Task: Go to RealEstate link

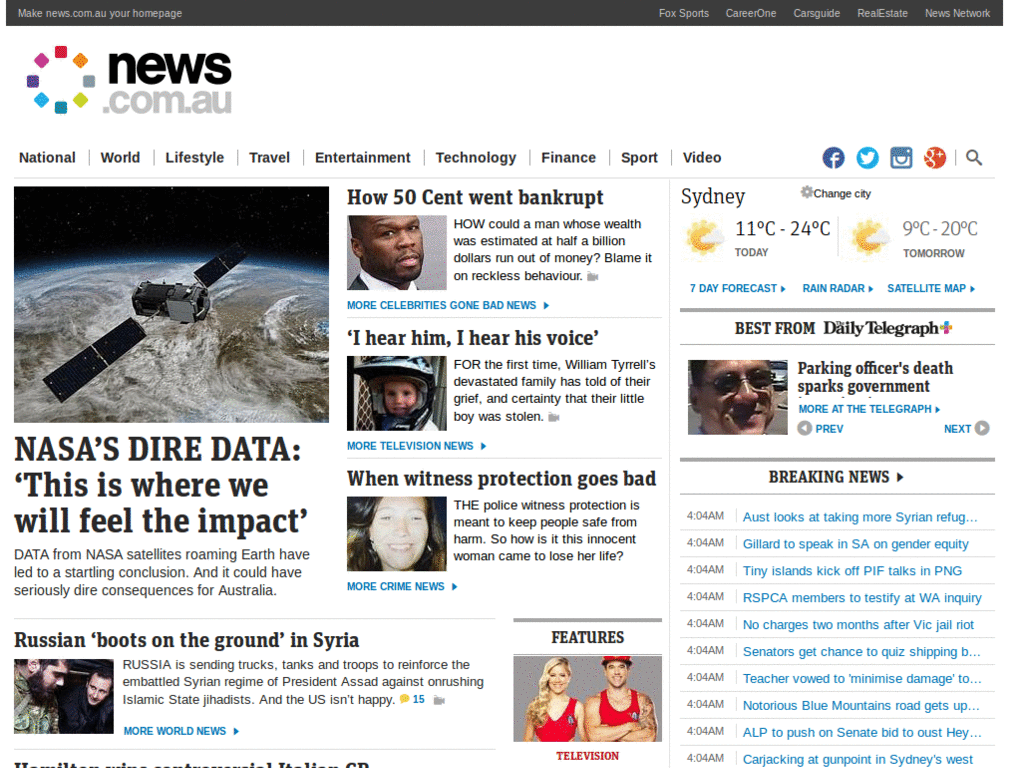Action: point(882,13)
